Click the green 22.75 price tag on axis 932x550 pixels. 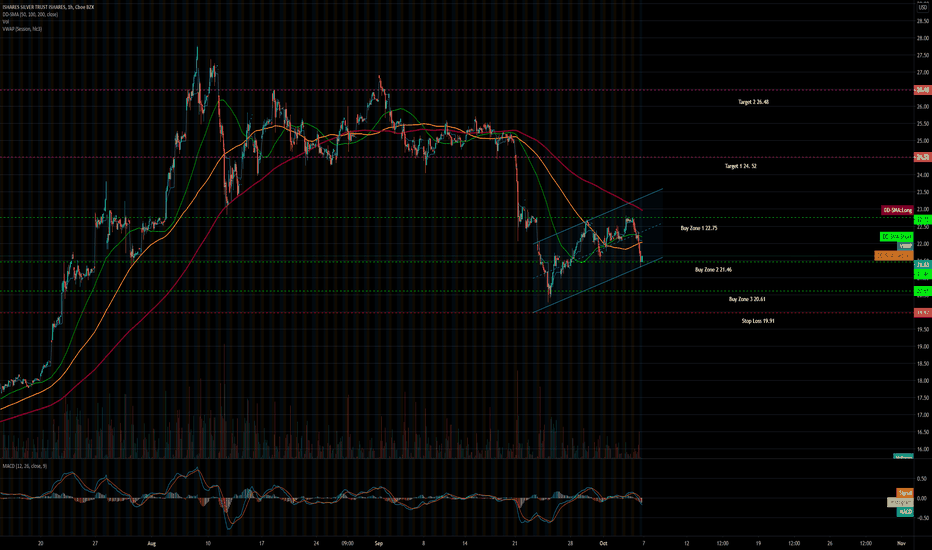click(922, 219)
